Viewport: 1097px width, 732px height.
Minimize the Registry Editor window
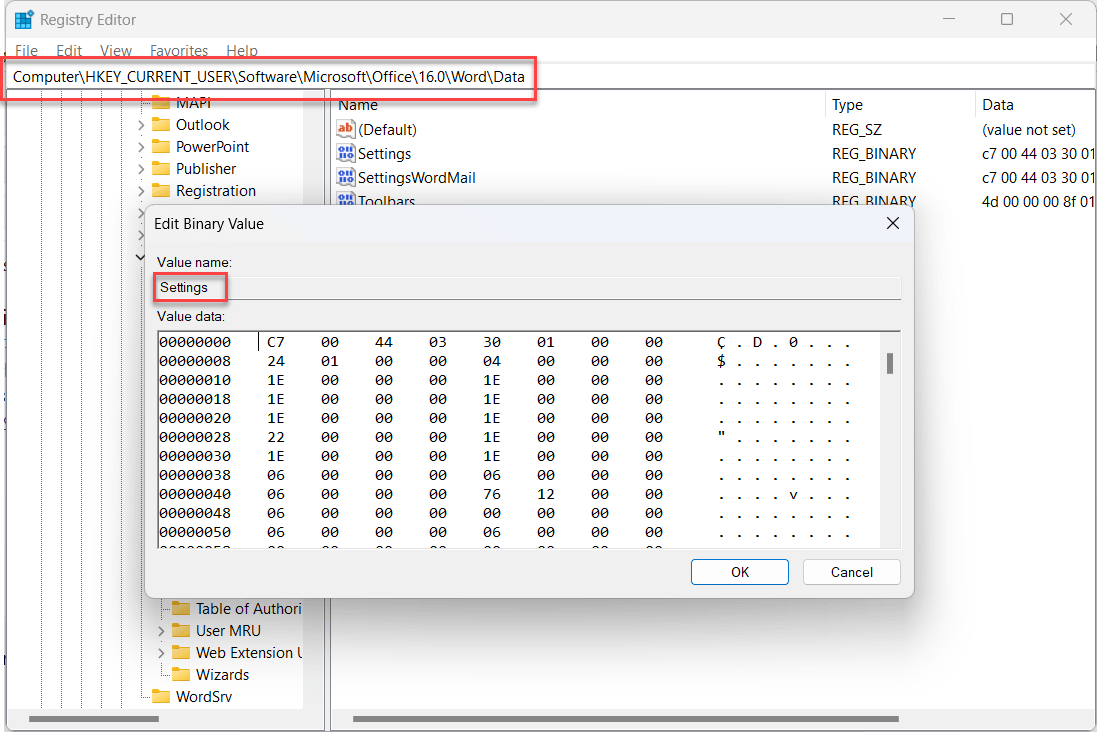pos(949,19)
